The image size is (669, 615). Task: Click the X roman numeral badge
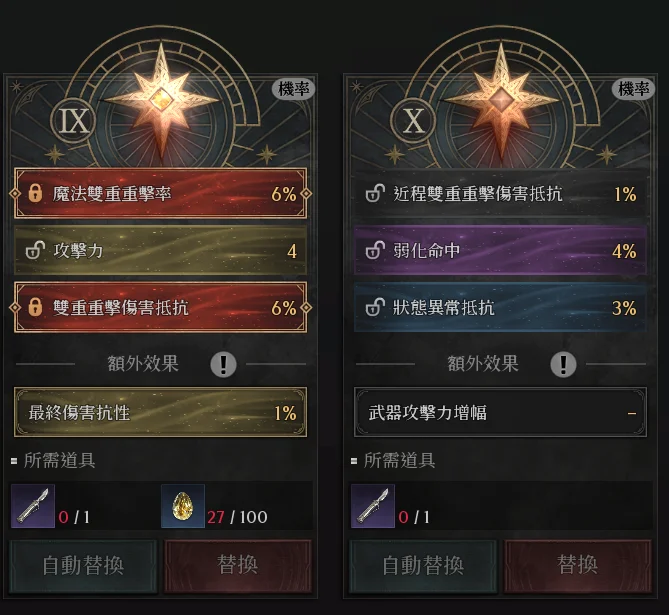tap(414, 121)
